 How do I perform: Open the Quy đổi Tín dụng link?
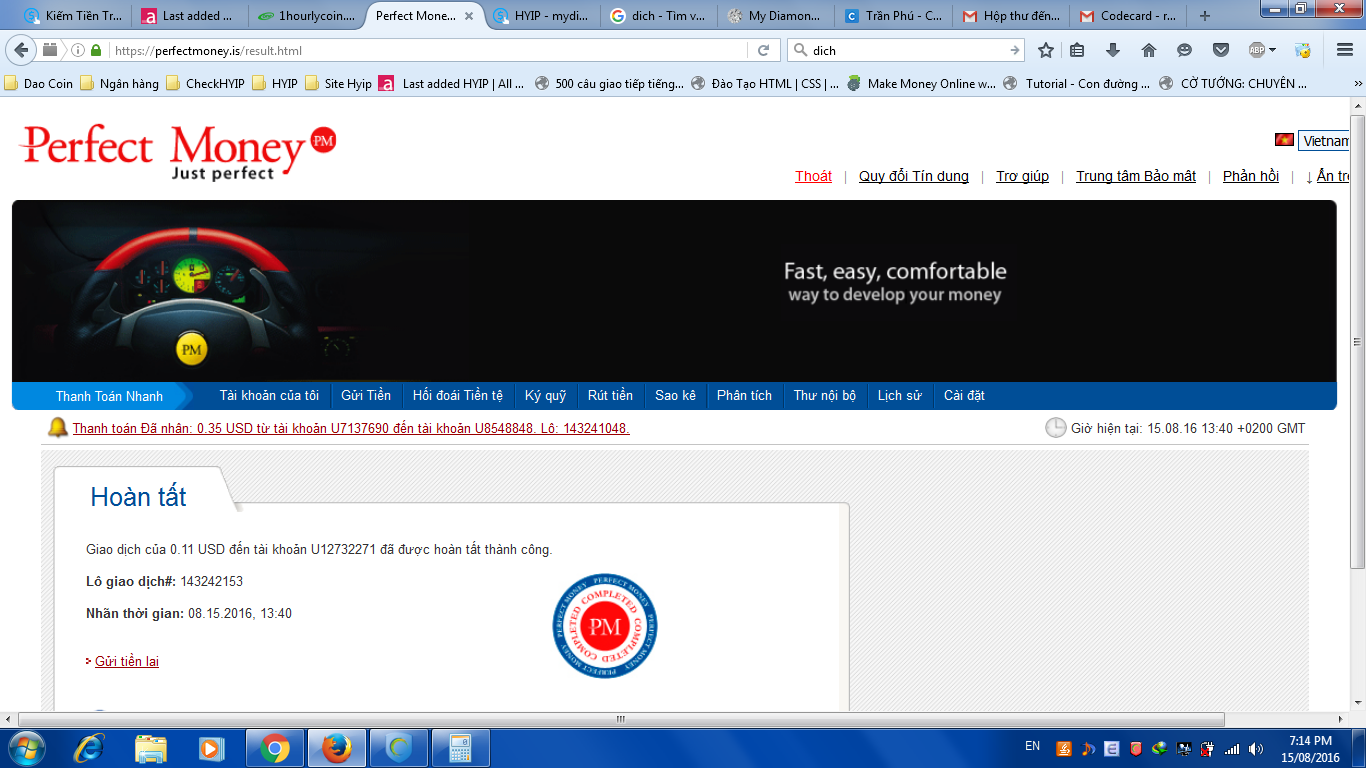pyautogui.click(x=914, y=176)
